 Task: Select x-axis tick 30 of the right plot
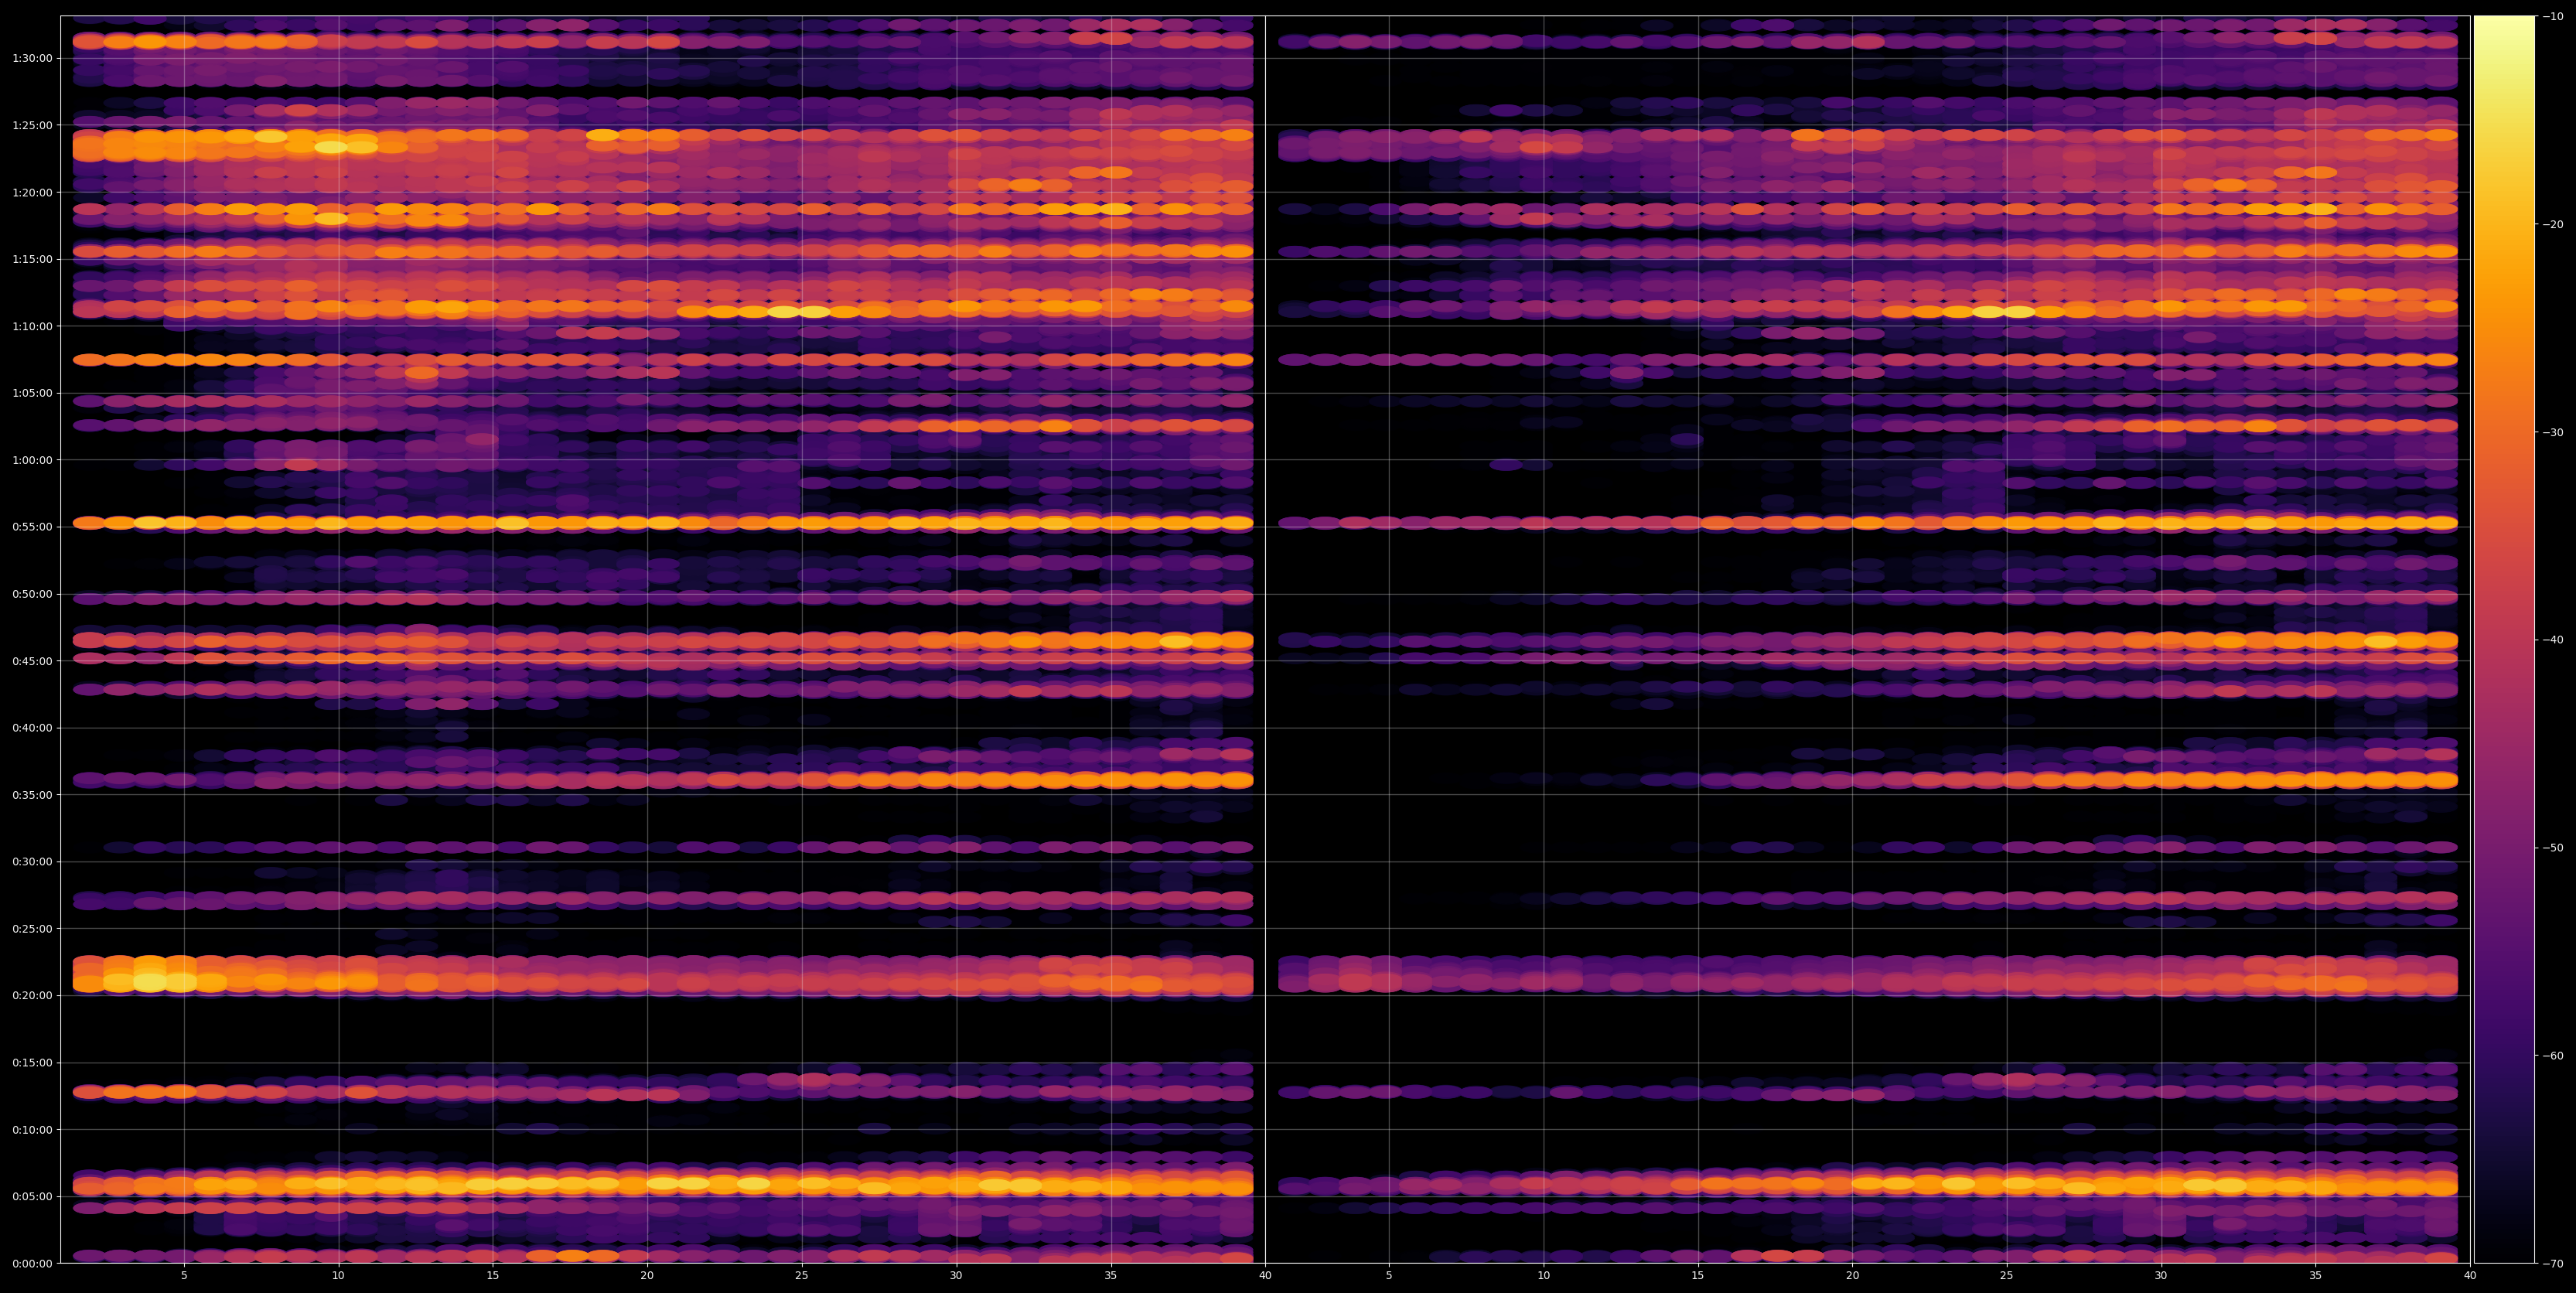click(x=2161, y=1276)
